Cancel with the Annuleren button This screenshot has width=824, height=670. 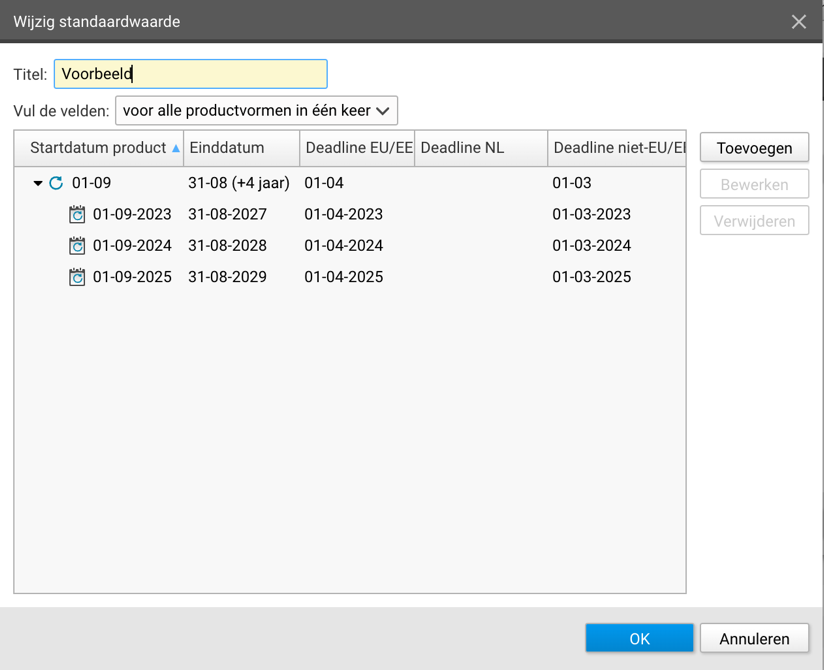pos(754,638)
